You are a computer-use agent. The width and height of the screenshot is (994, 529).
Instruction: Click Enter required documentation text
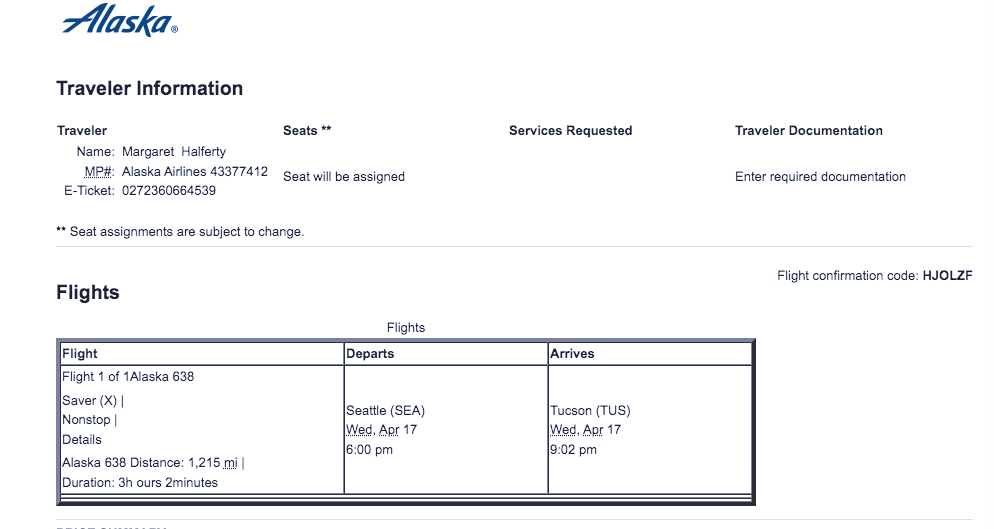pos(820,177)
